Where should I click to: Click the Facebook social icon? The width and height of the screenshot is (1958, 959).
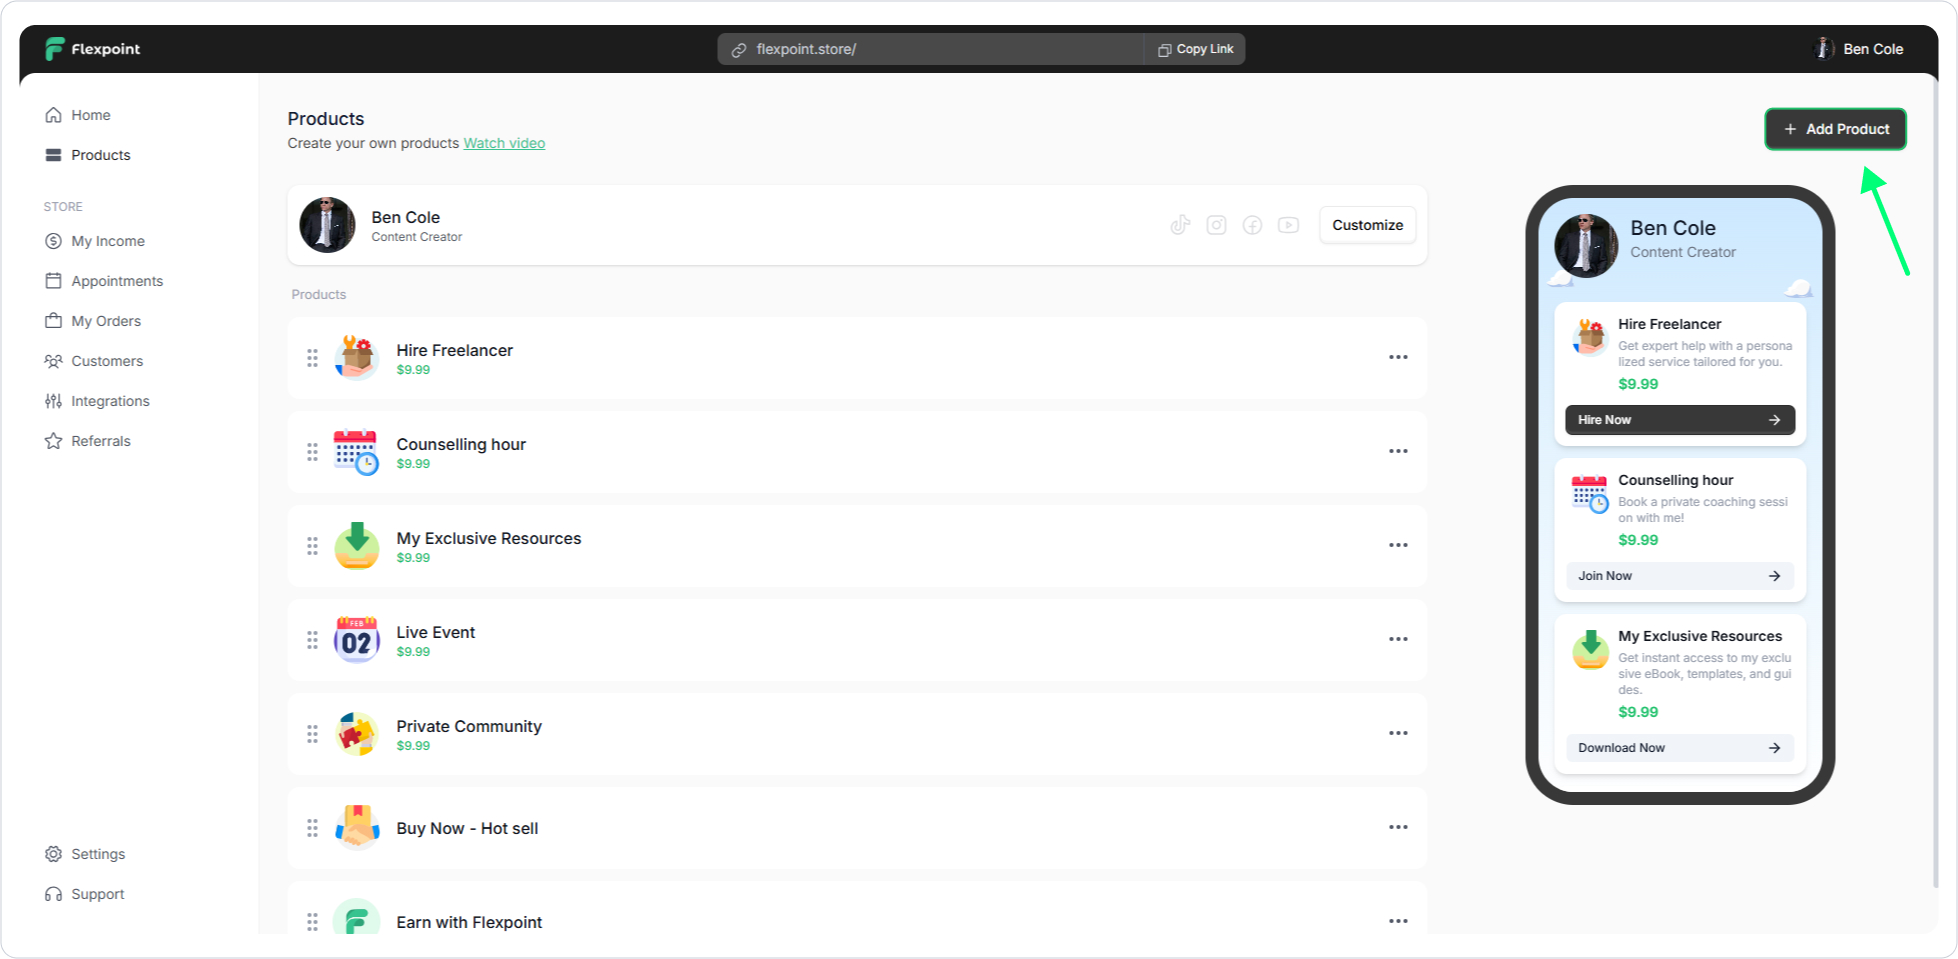(1252, 225)
